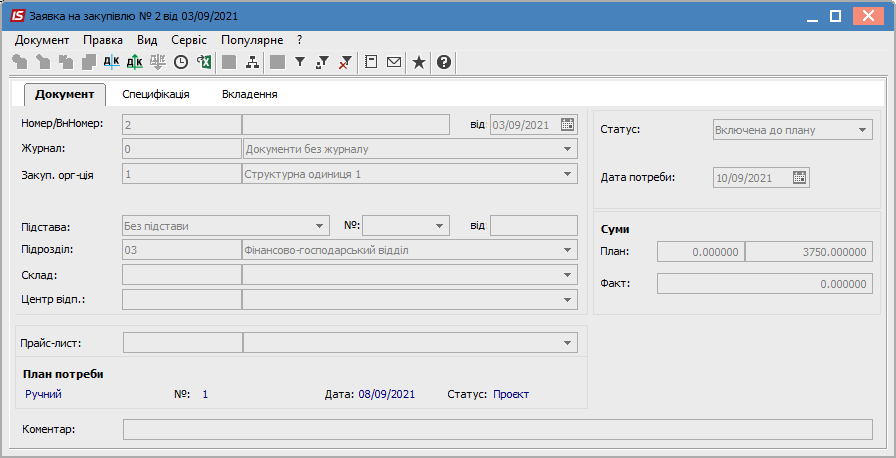The height and width of the screenshot is (458, 896).
Task: Clear filter with red X funnel icon
Action: pos(345,62)
